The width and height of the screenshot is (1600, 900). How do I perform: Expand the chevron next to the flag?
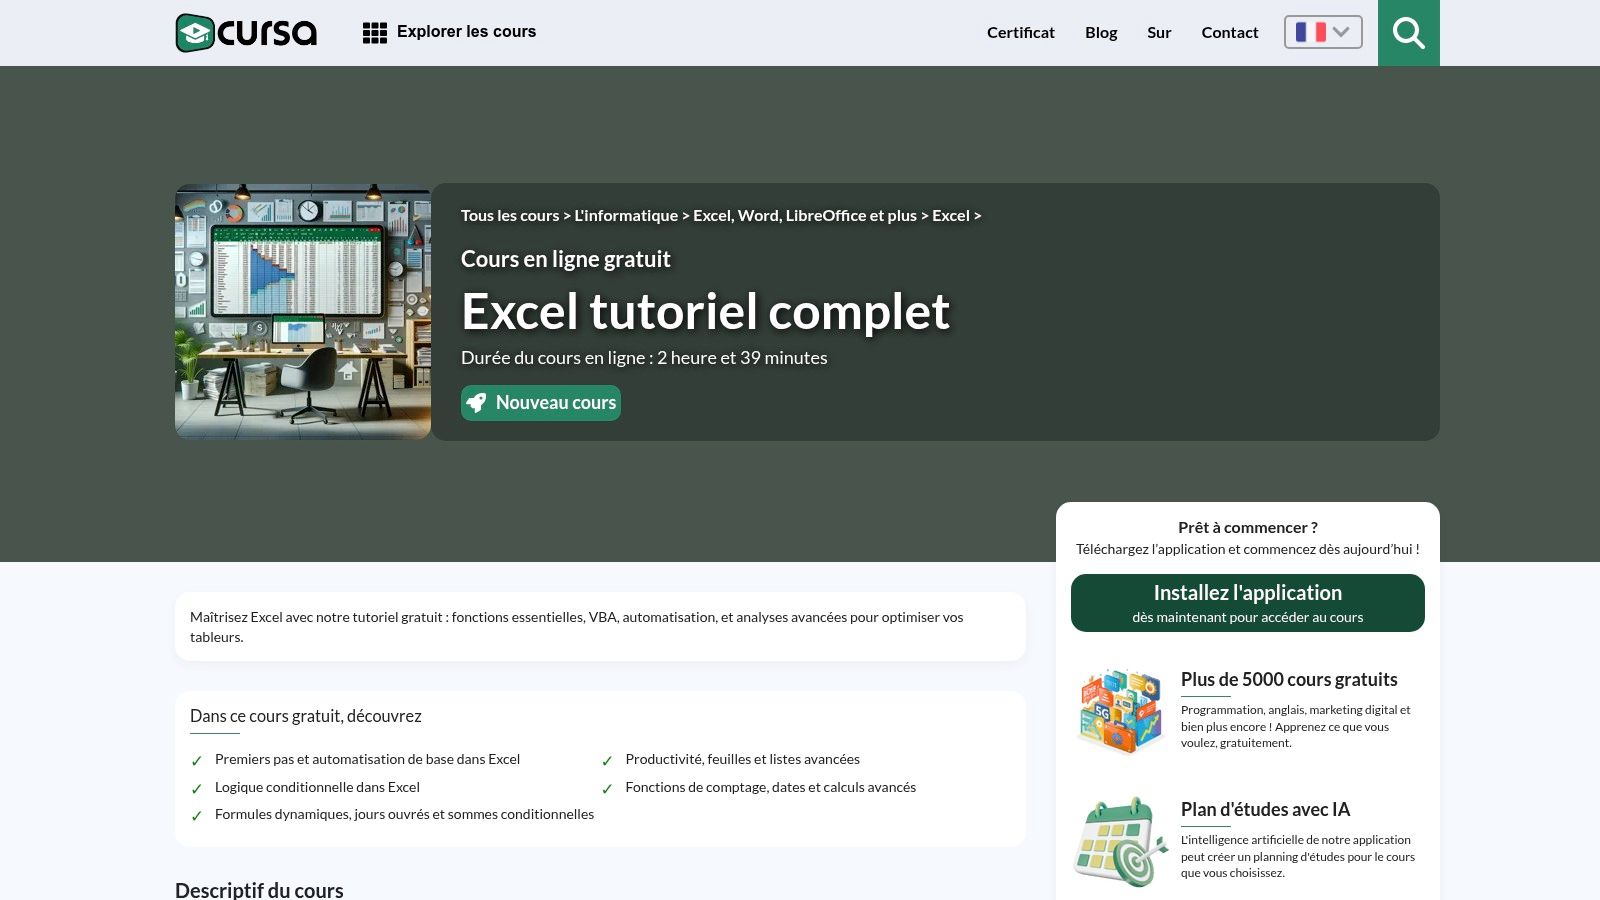point(1340,32)
